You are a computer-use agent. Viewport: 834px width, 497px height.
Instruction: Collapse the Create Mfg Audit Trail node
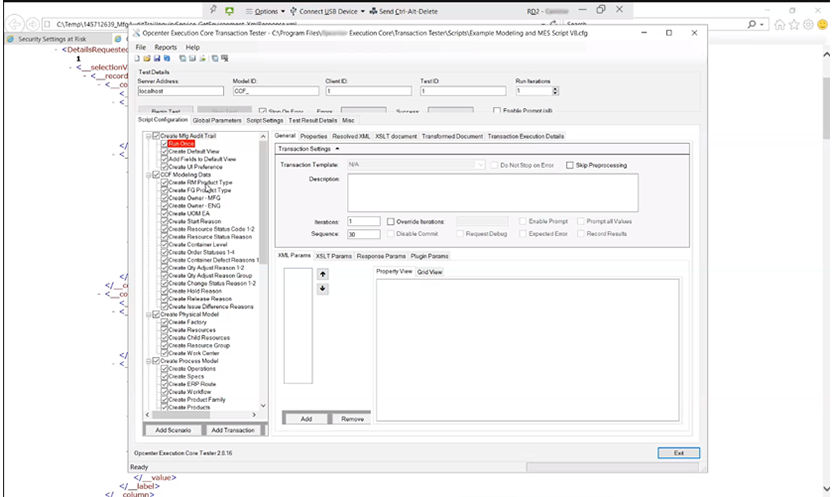149,135
